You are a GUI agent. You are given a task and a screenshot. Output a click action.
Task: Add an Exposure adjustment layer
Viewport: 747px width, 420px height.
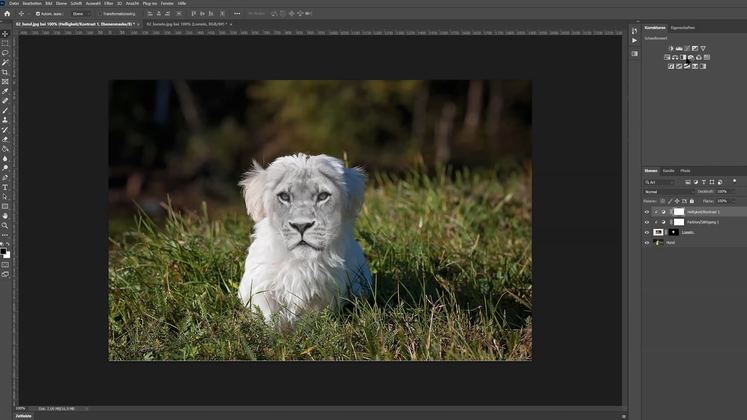pyautogui.click(x=695, y=48)
